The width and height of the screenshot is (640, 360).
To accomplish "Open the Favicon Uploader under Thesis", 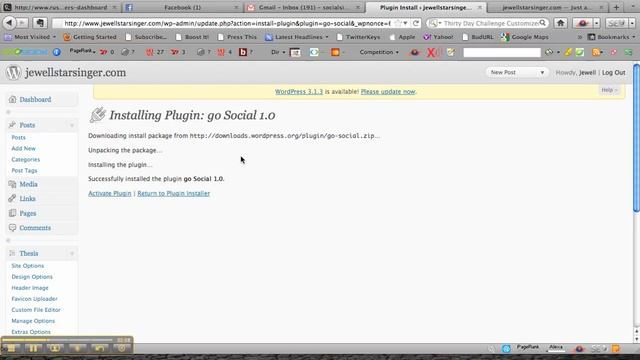I will (34, 299).
